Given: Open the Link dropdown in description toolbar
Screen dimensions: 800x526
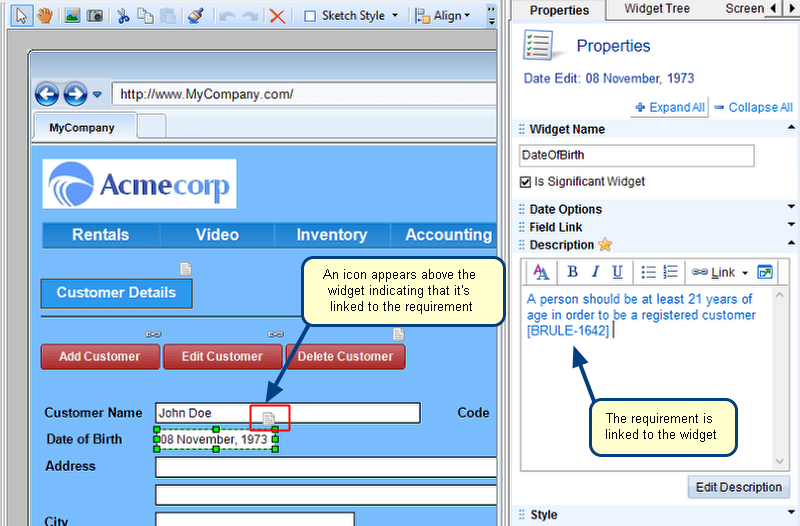Looking at the screenshot, I should click(721, 272).
